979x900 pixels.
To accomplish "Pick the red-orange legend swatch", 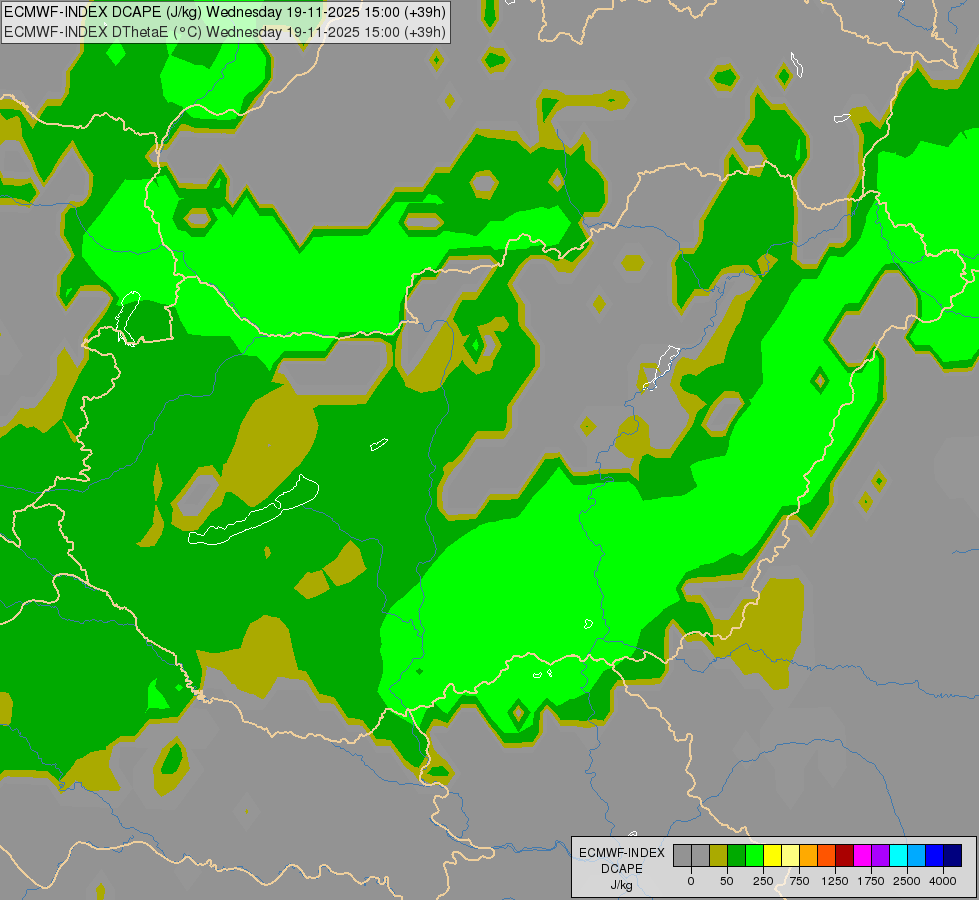I will (827, 855).
